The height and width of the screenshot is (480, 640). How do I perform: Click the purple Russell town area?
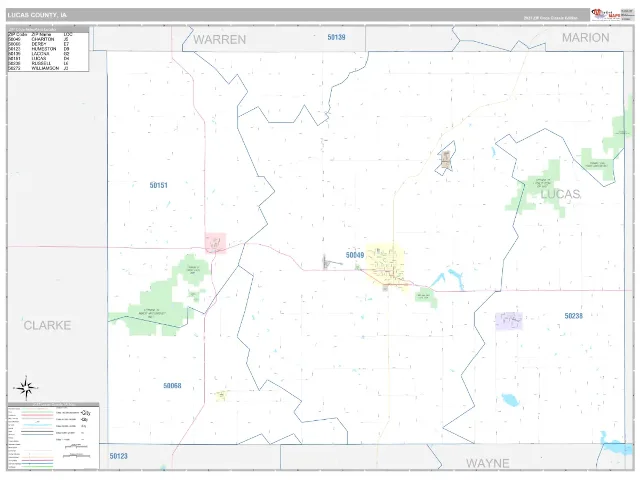pos(509,321)
